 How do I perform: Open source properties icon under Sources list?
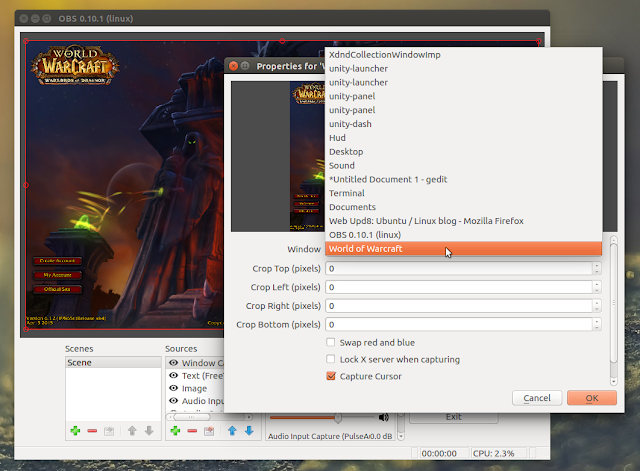pos(209,431)
